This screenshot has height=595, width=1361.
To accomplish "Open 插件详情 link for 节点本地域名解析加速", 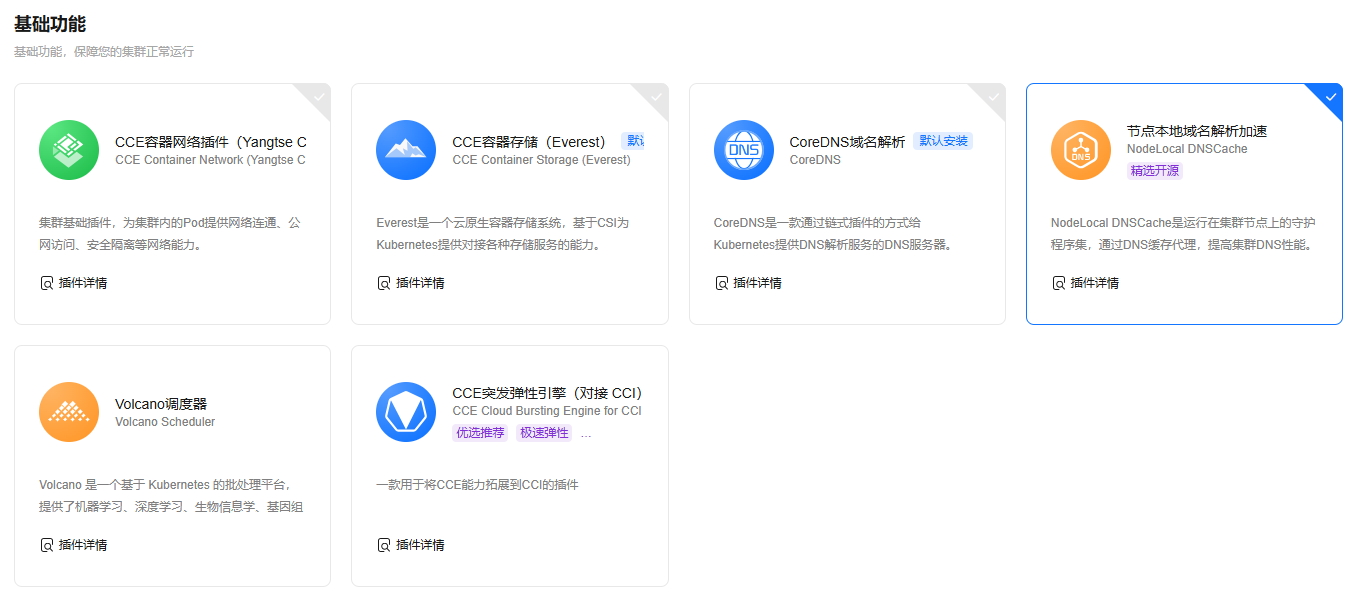I will (x=1095, y=283).
